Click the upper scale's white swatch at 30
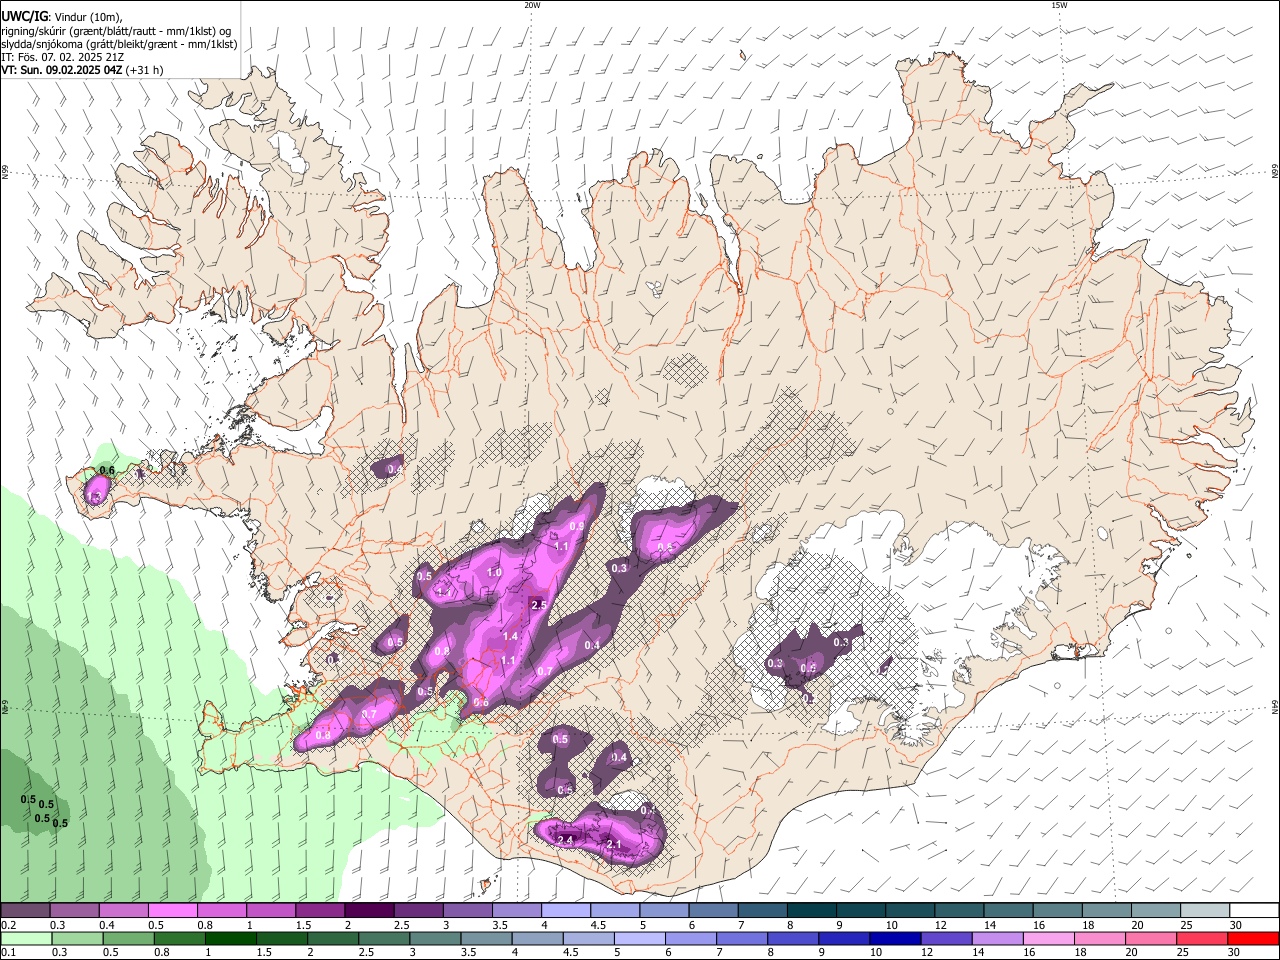Viewport: 1280px width, 960px height. [1255, 911]
